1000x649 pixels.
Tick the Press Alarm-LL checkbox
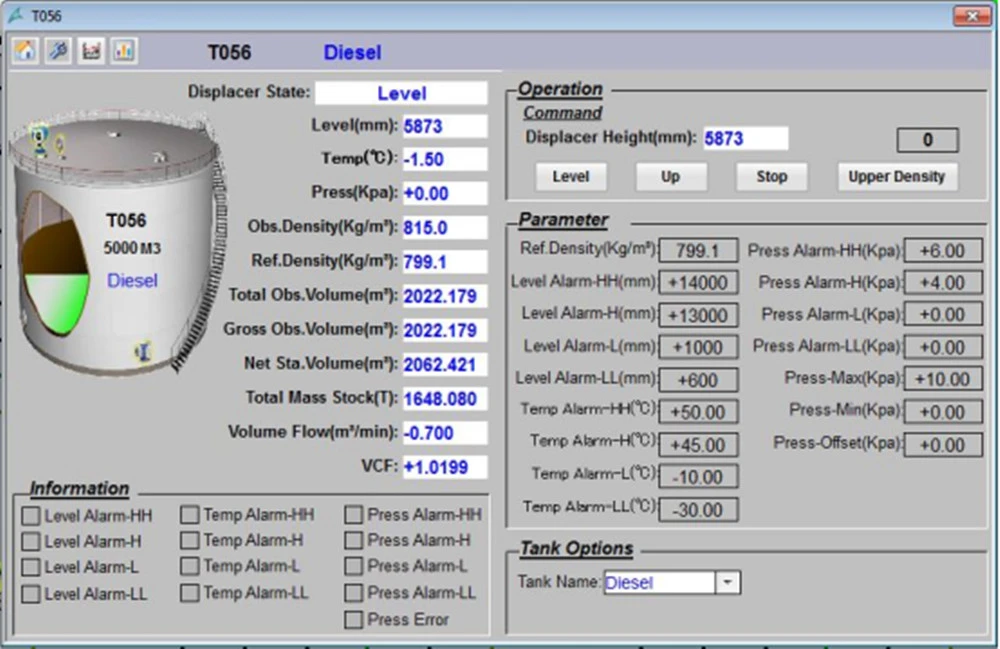pyautogui.click(x=353, y=593)
